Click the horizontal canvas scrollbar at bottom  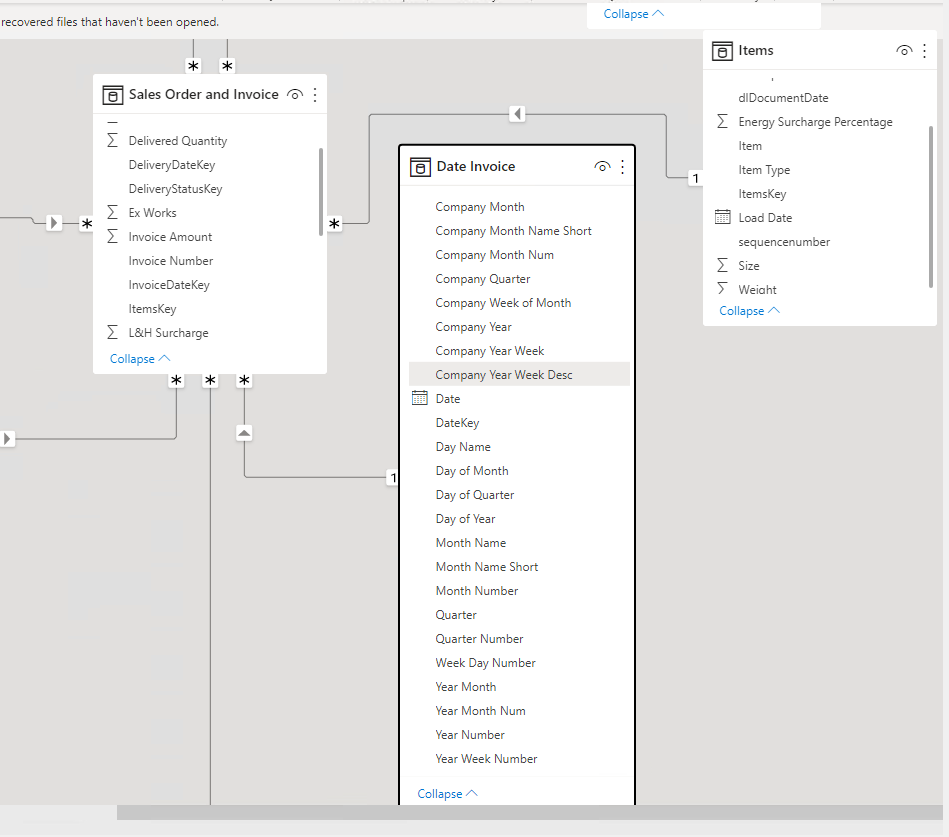pyautogui.click(x=530, y=812)
